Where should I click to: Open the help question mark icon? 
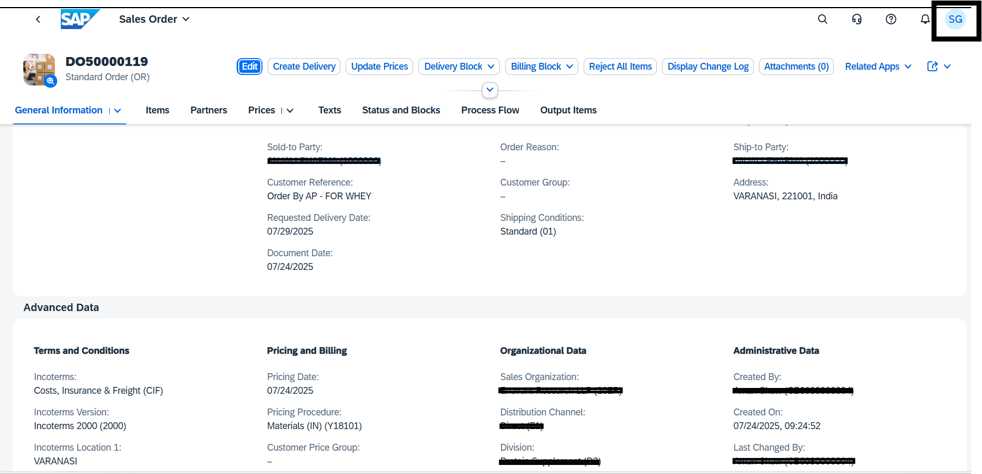891,19
